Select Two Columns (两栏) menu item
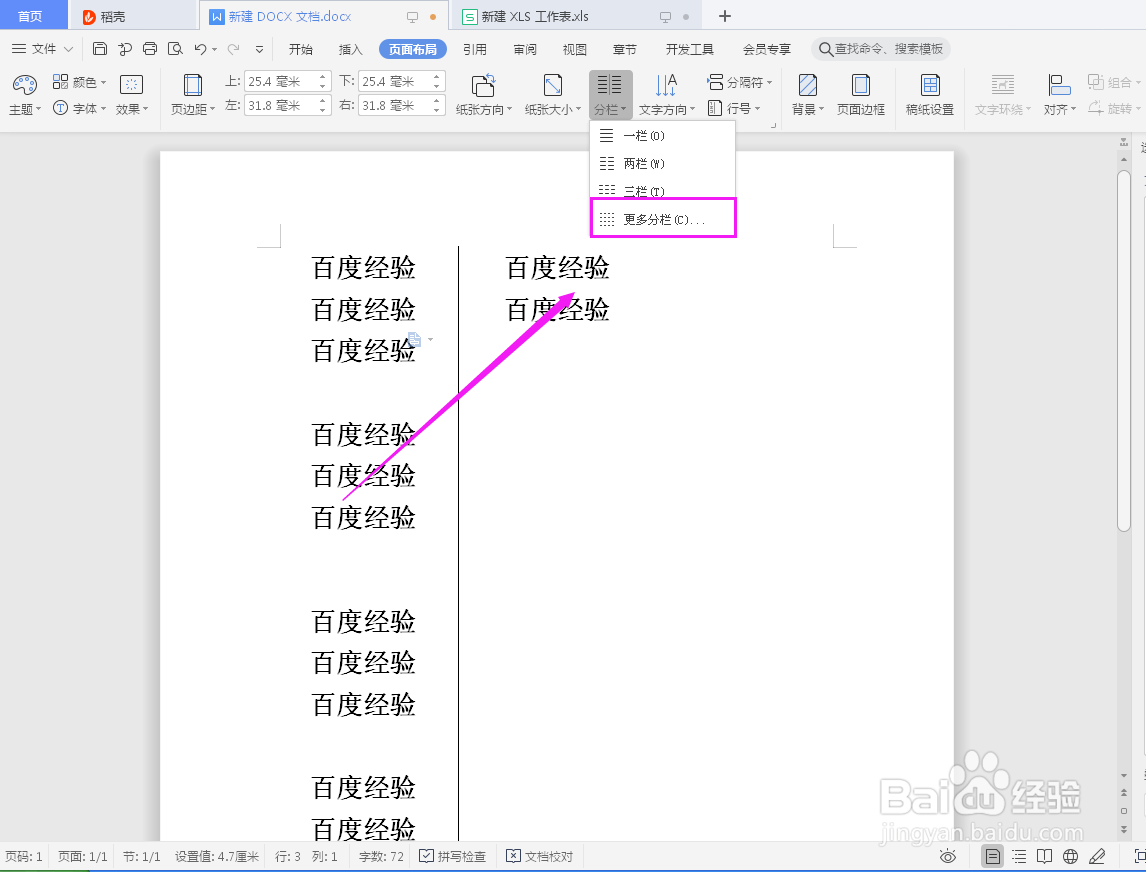 (662, 164)
